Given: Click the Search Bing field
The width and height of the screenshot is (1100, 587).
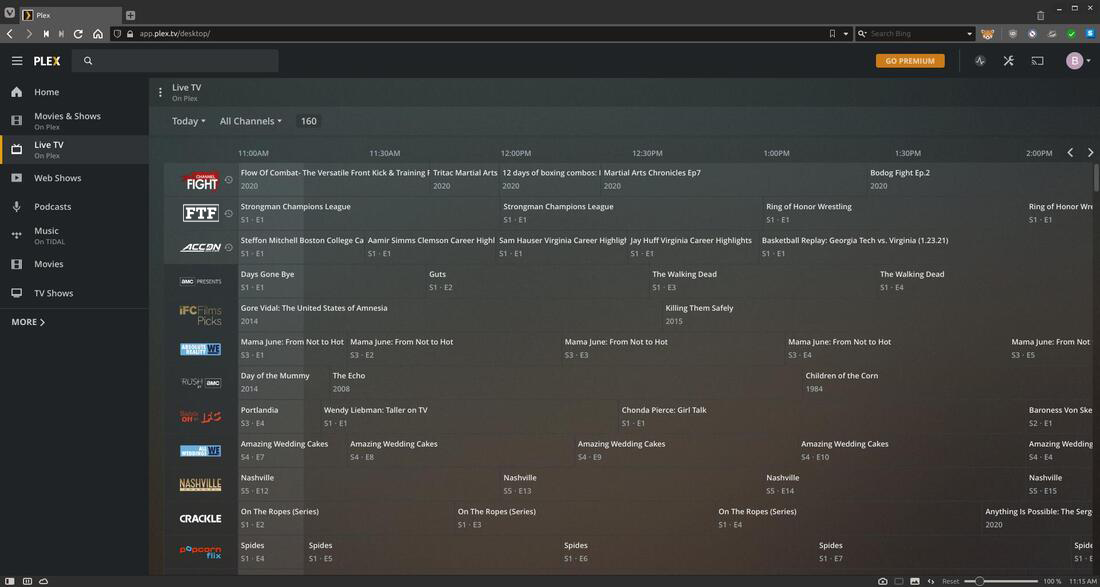Looking at the screenshot, I should (x=915, y=34).
